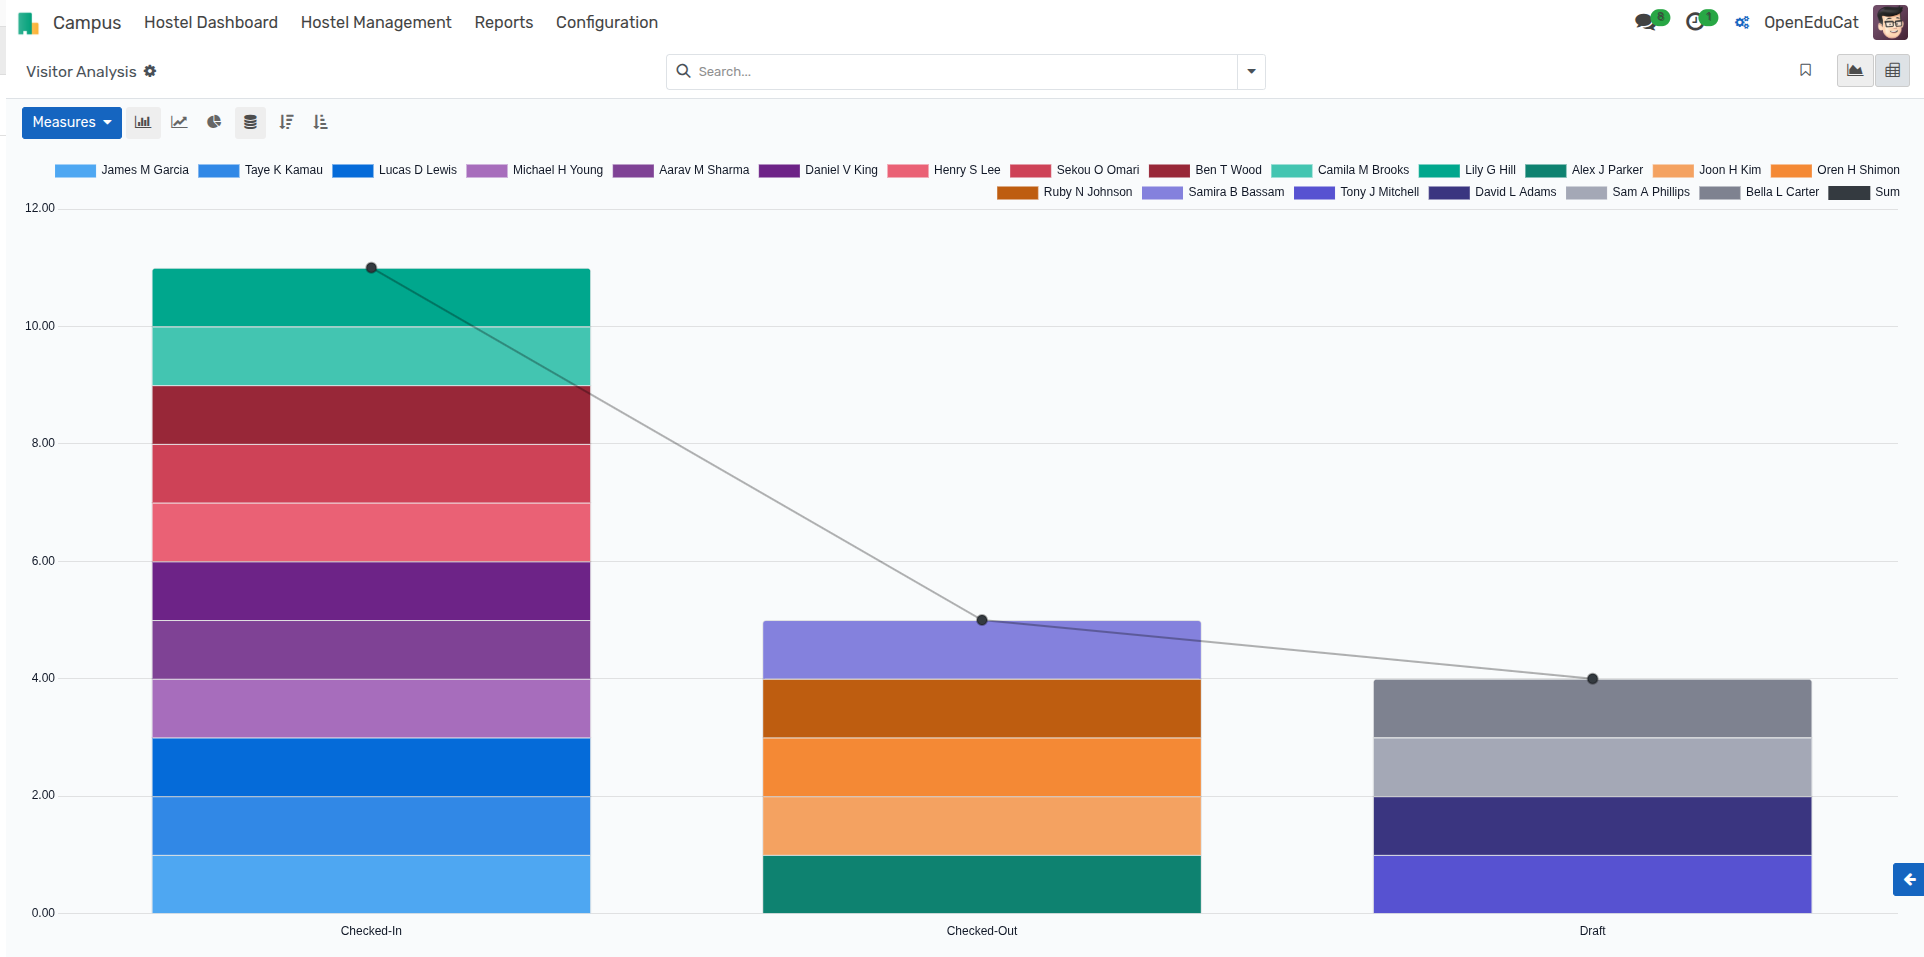Open Visitor Analysis settings gear
Viewport: 1924px width, 957px height.
click(150, 71)
